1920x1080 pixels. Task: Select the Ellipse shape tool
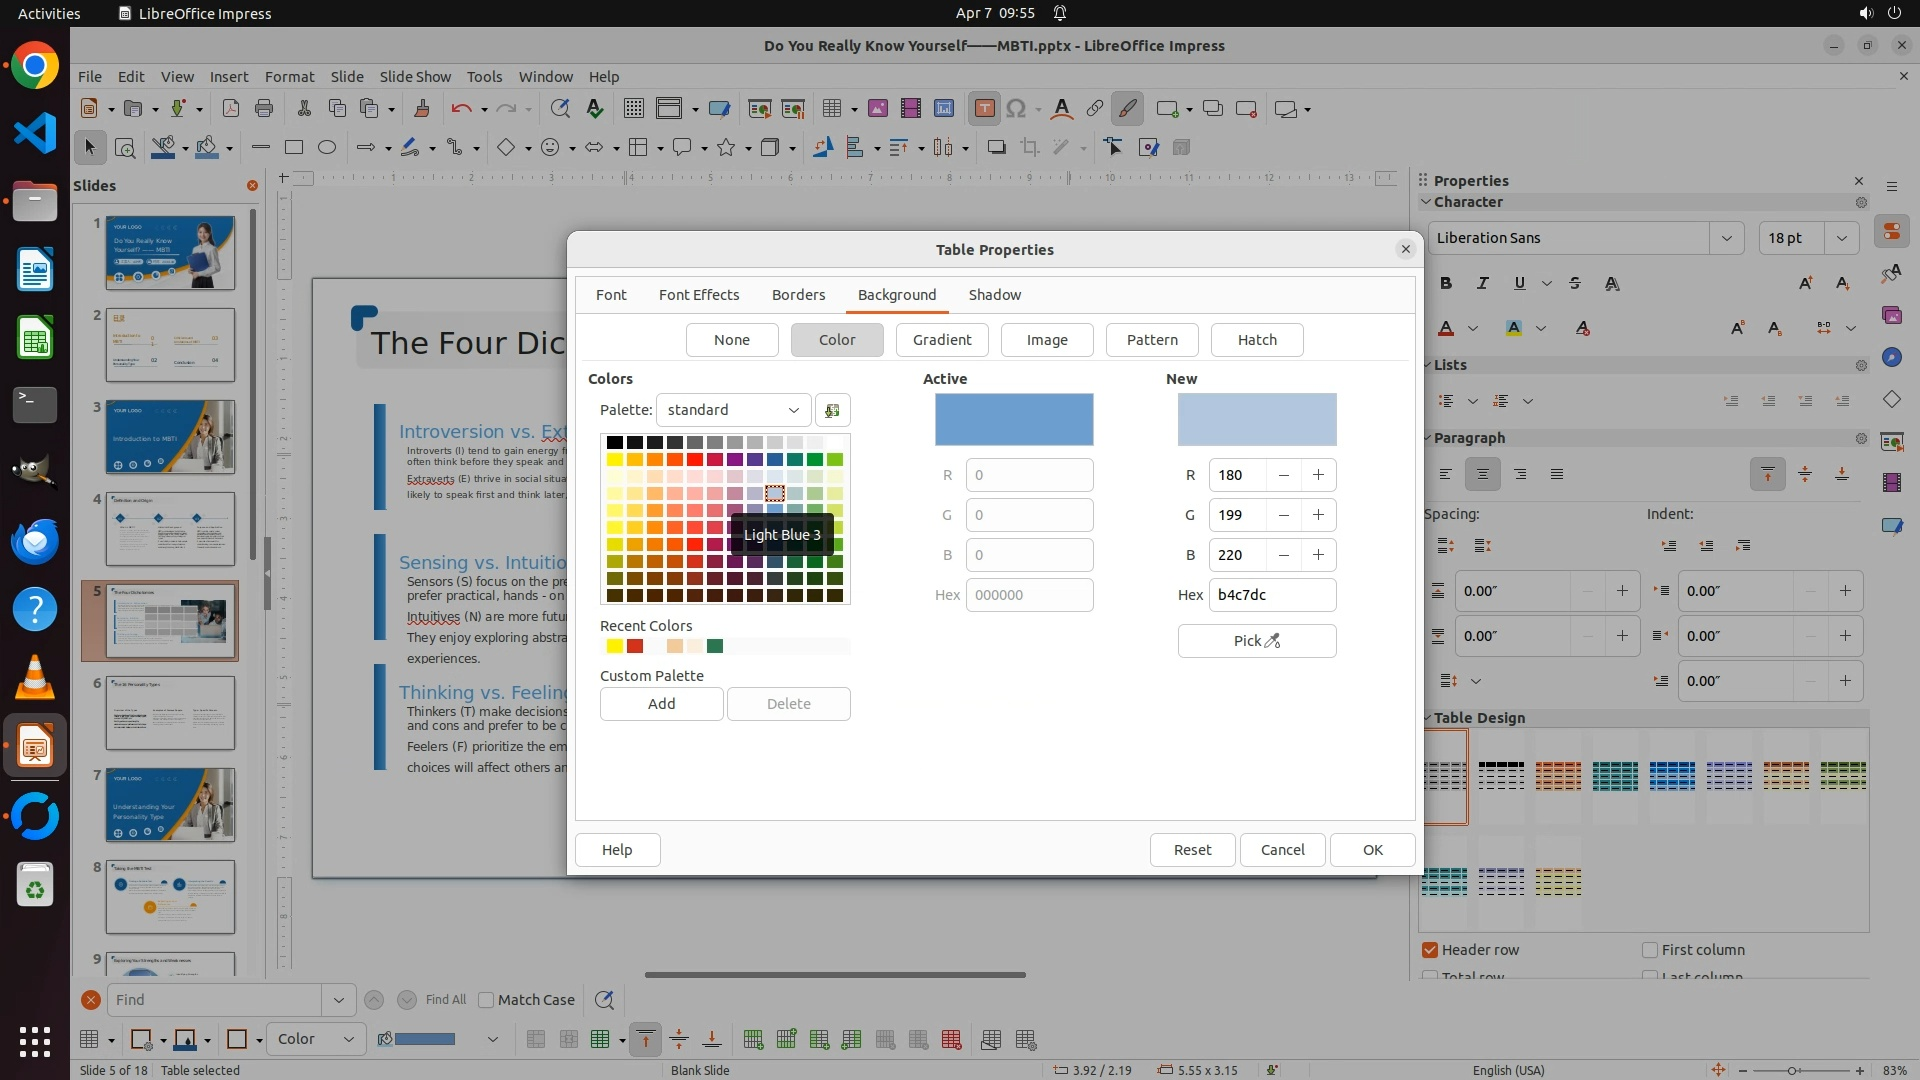pyautogui.click(x=326, y=148)
